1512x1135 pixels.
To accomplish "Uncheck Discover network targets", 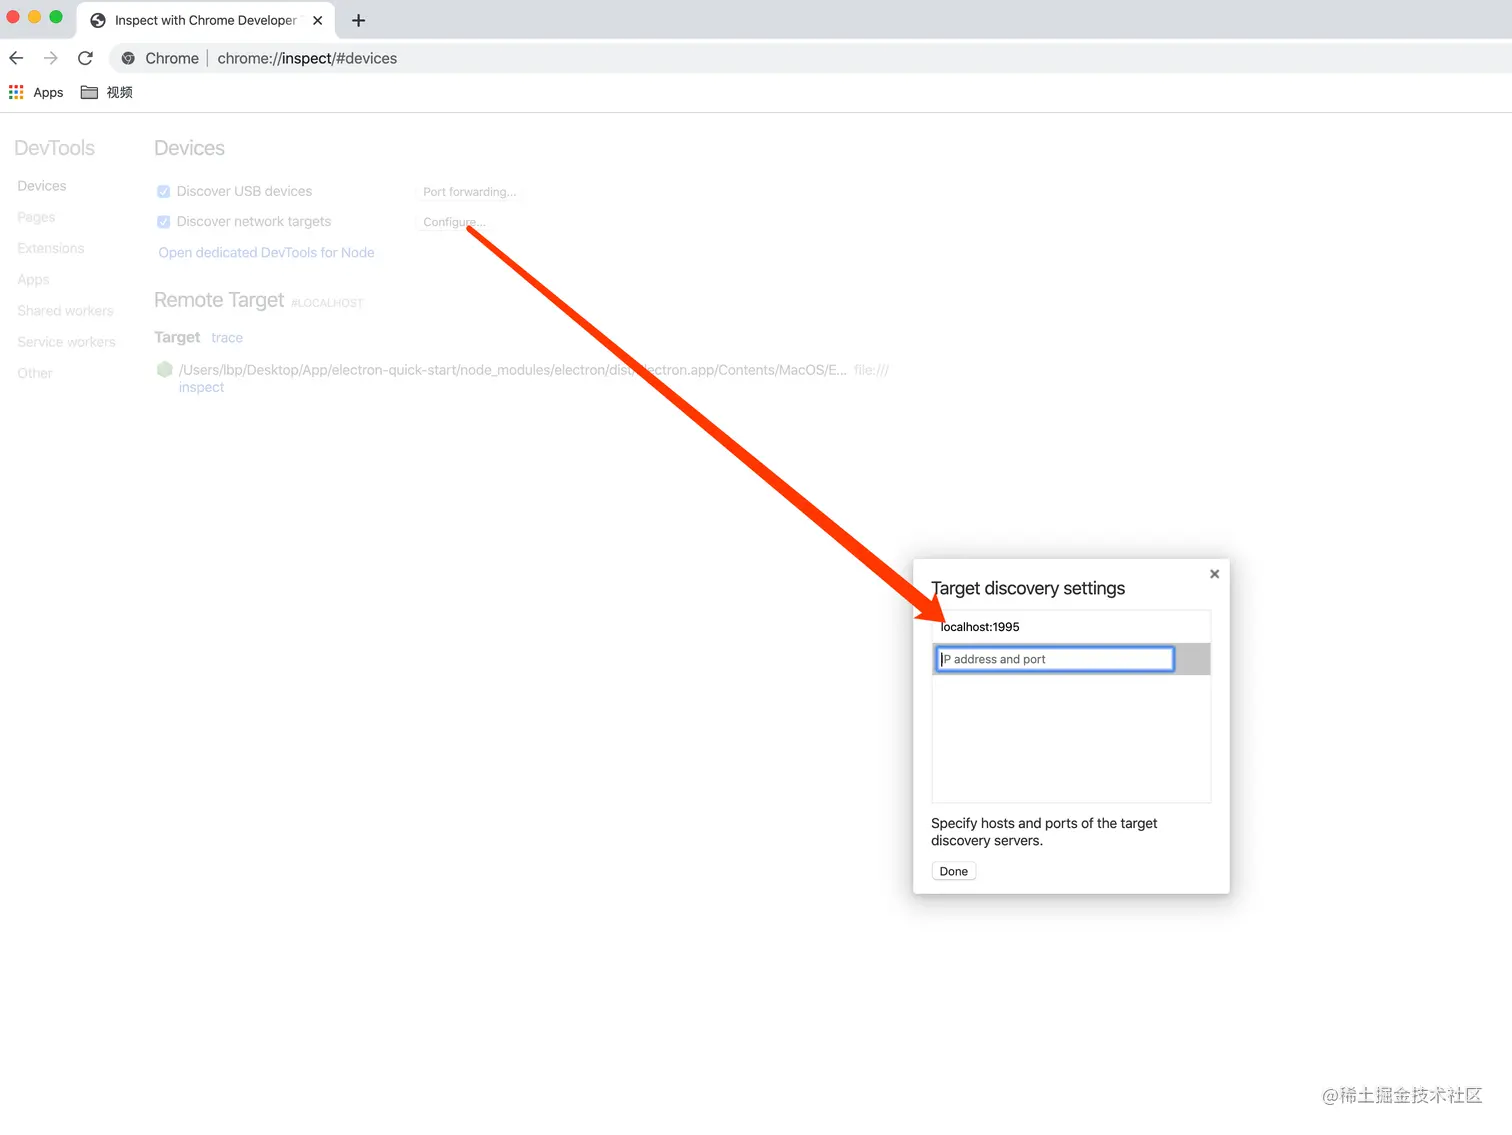I will pyautogui.click(x=163, y=221).
